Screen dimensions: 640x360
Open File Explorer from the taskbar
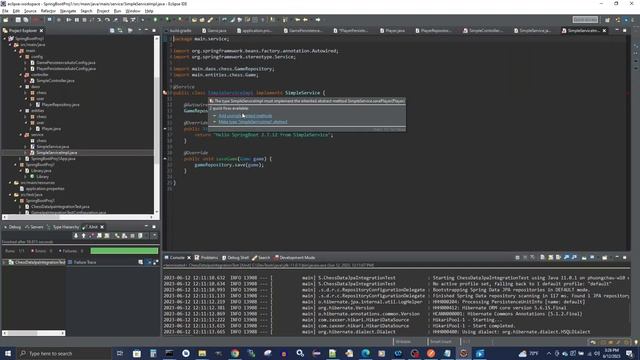(202, 353)
